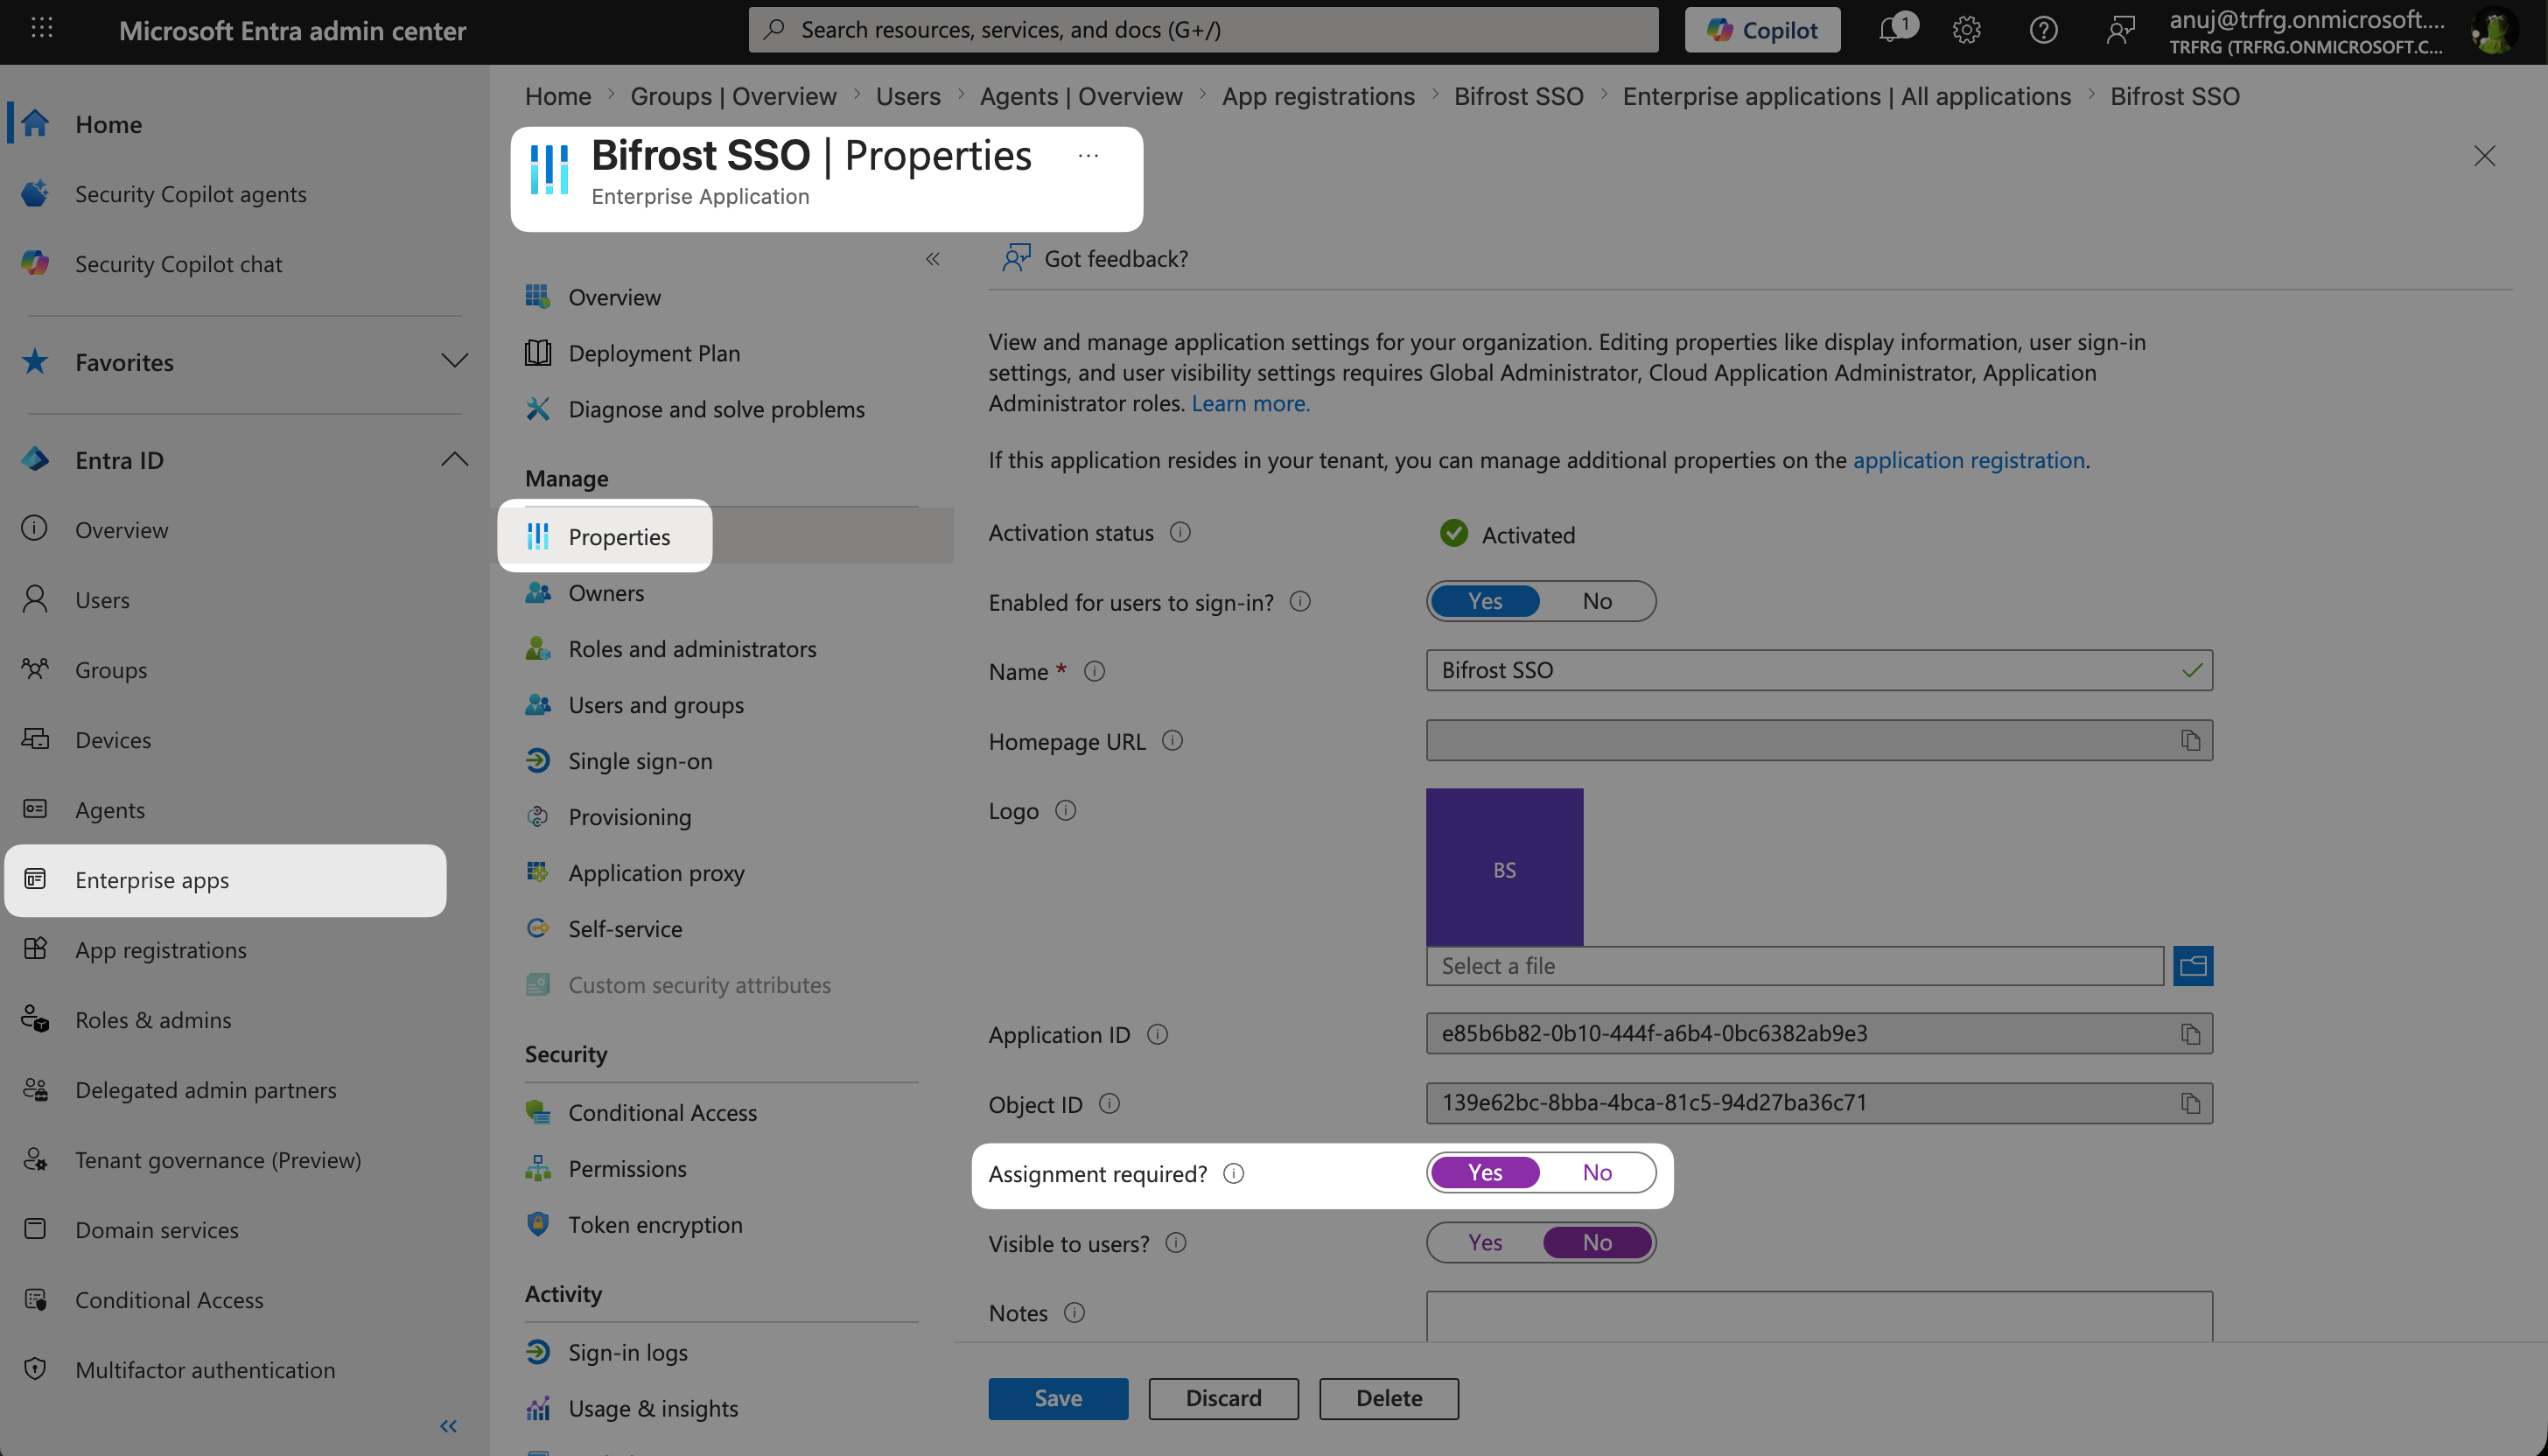This screenshot has width=2548, height=1456.
Task: Close the Bifrost SSO Properties blade
Action: click(x=2484, y=156)
